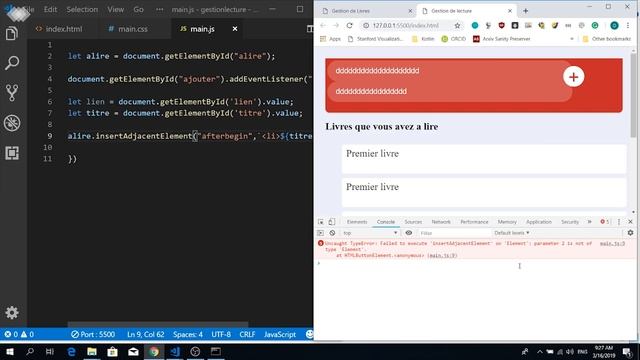Click the round plus add button
Screen dimensions: 640x360
[573, 77]
